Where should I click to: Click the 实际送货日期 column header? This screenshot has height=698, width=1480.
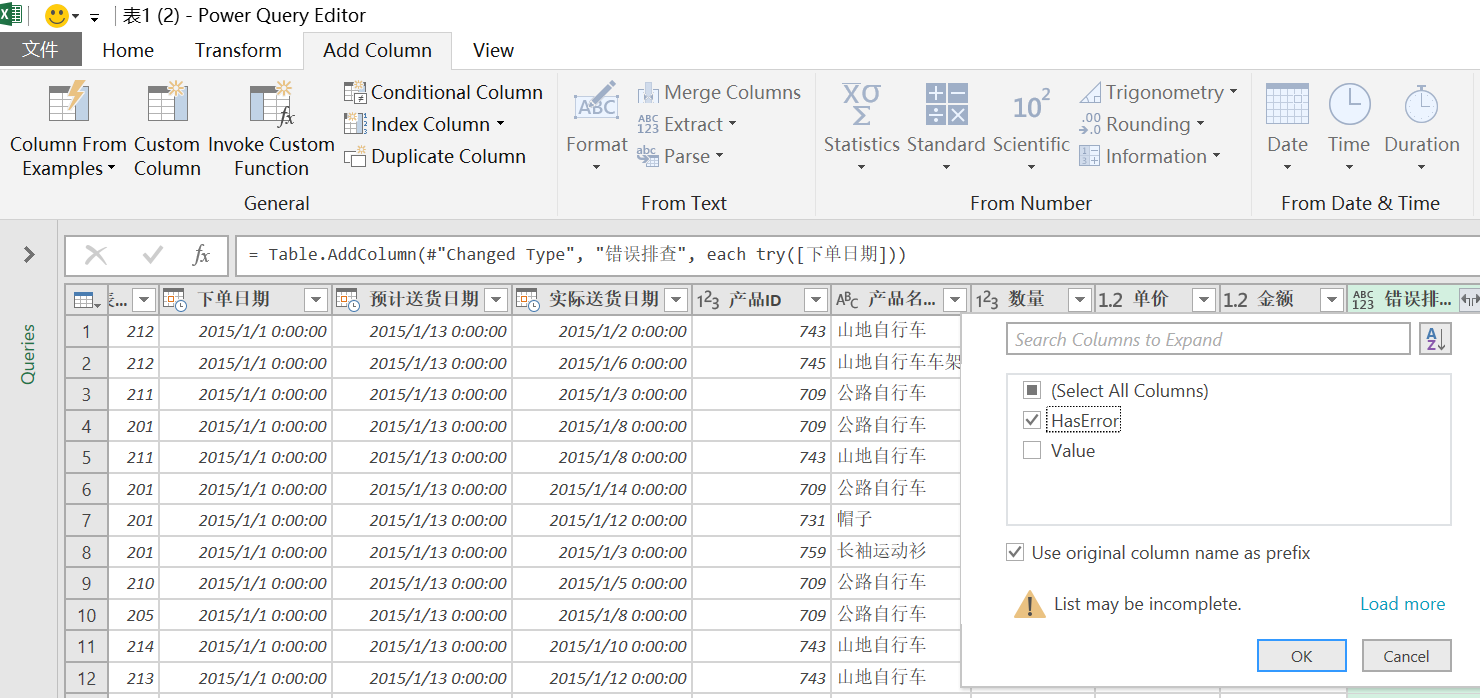(x=602, y=299)
